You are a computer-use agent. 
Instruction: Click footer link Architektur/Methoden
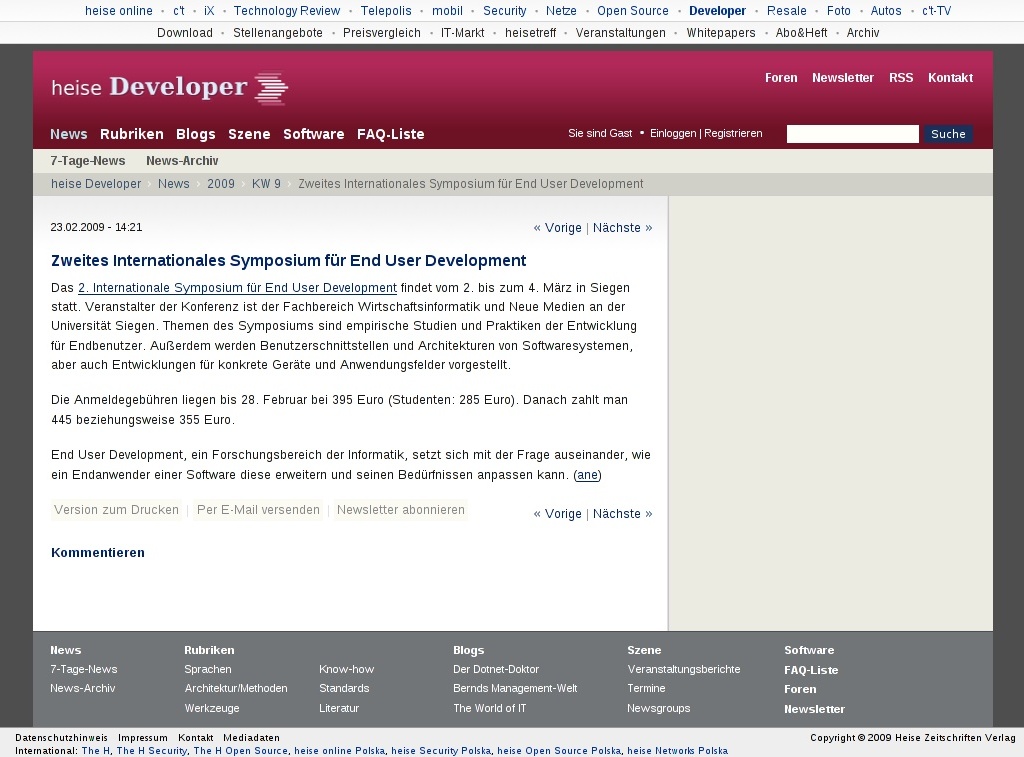pyautogui.click(x=236, y=688)
